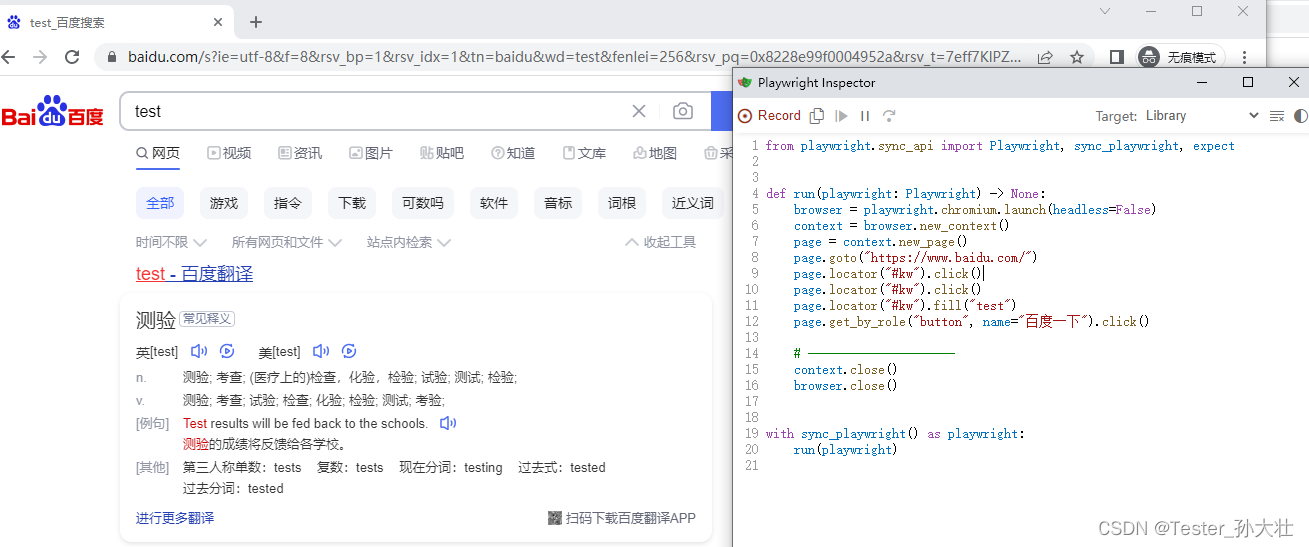Click the 无痕模式 incognito indicator
1309x547 pixels.
click(1181, 57)
